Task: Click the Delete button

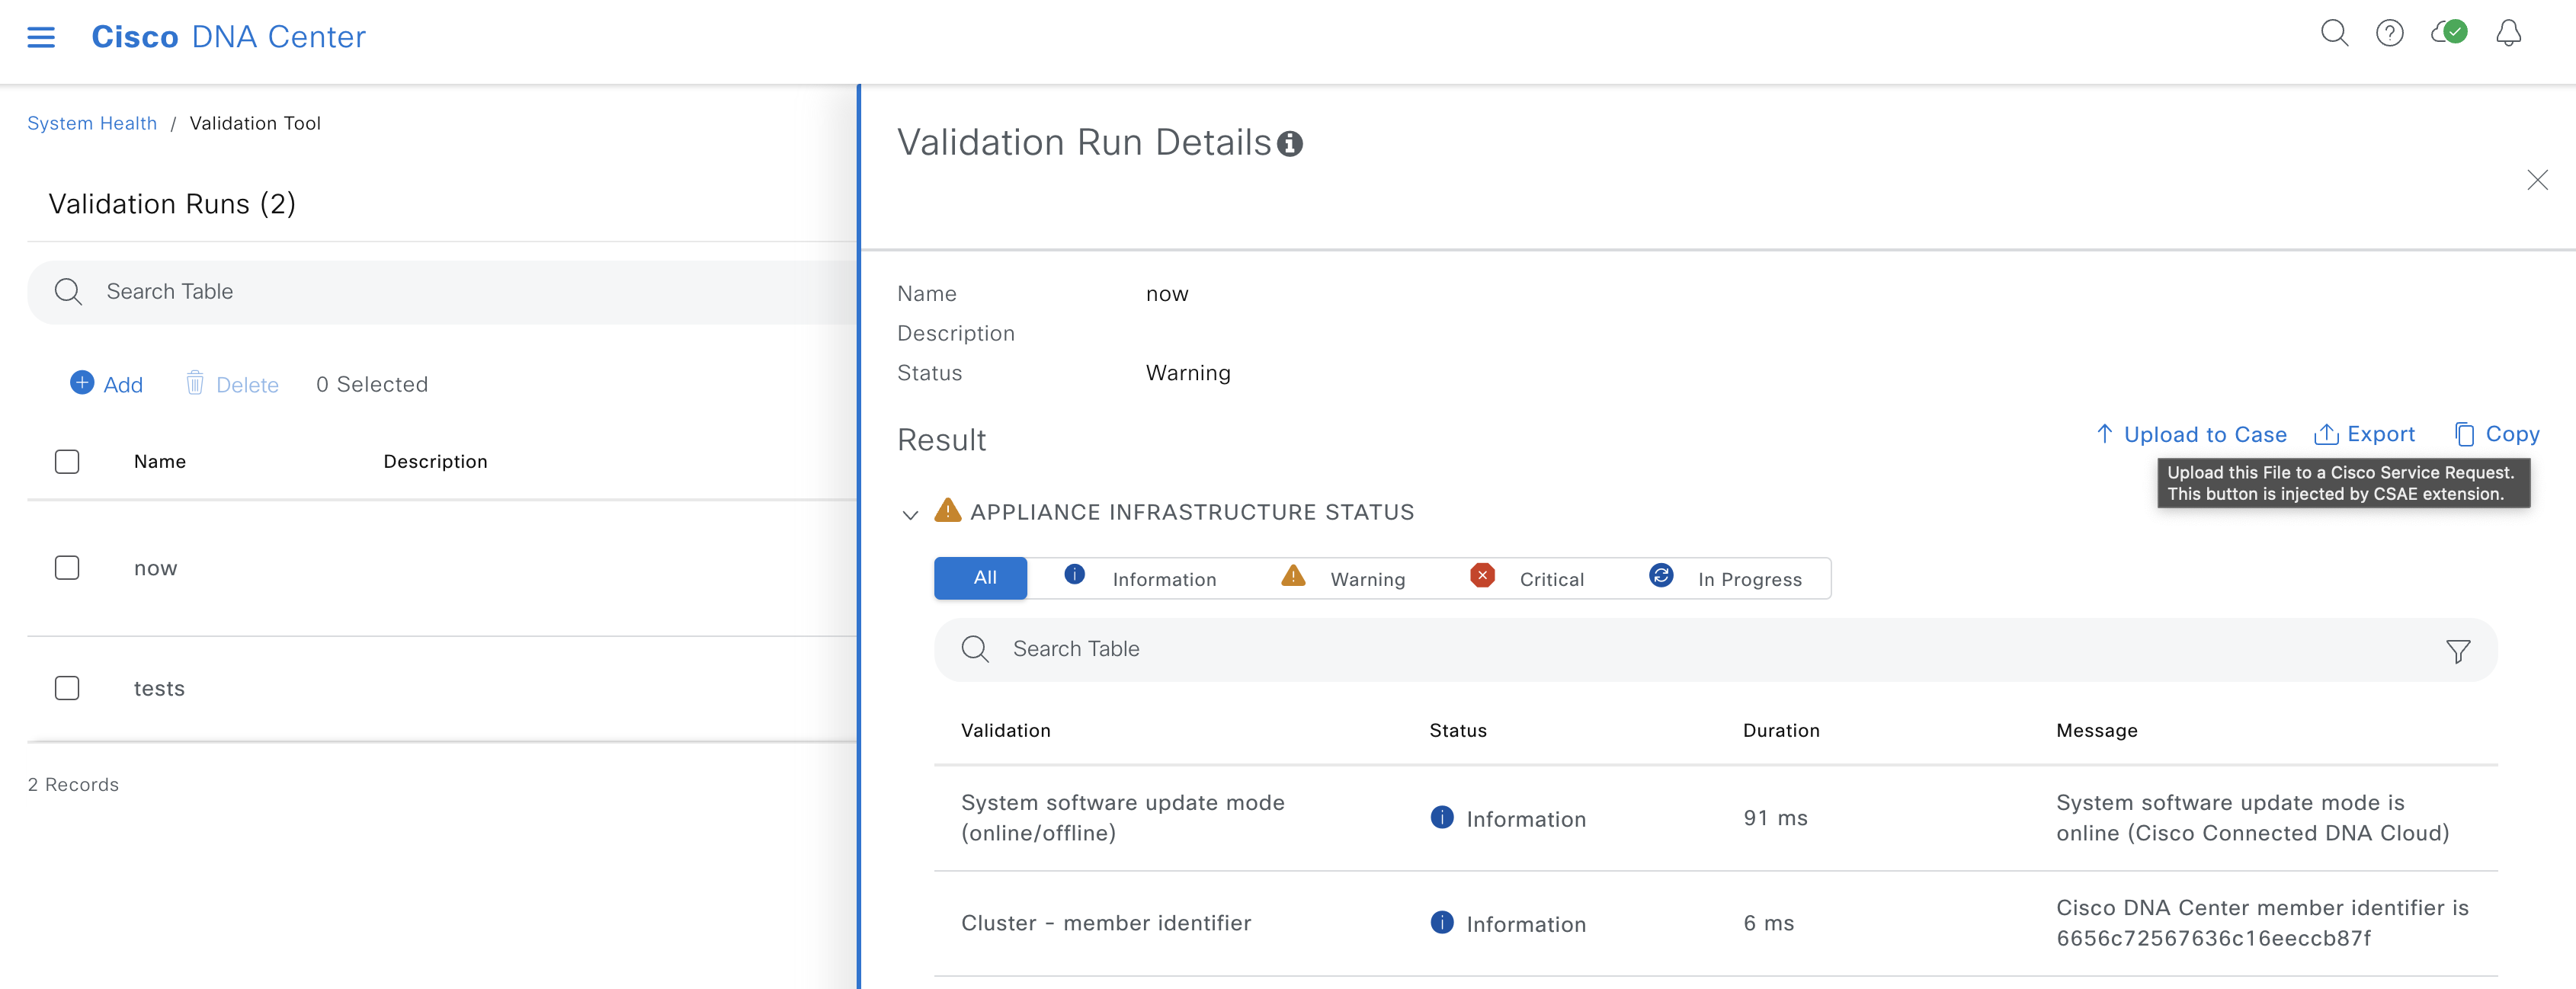Action: 232,384
